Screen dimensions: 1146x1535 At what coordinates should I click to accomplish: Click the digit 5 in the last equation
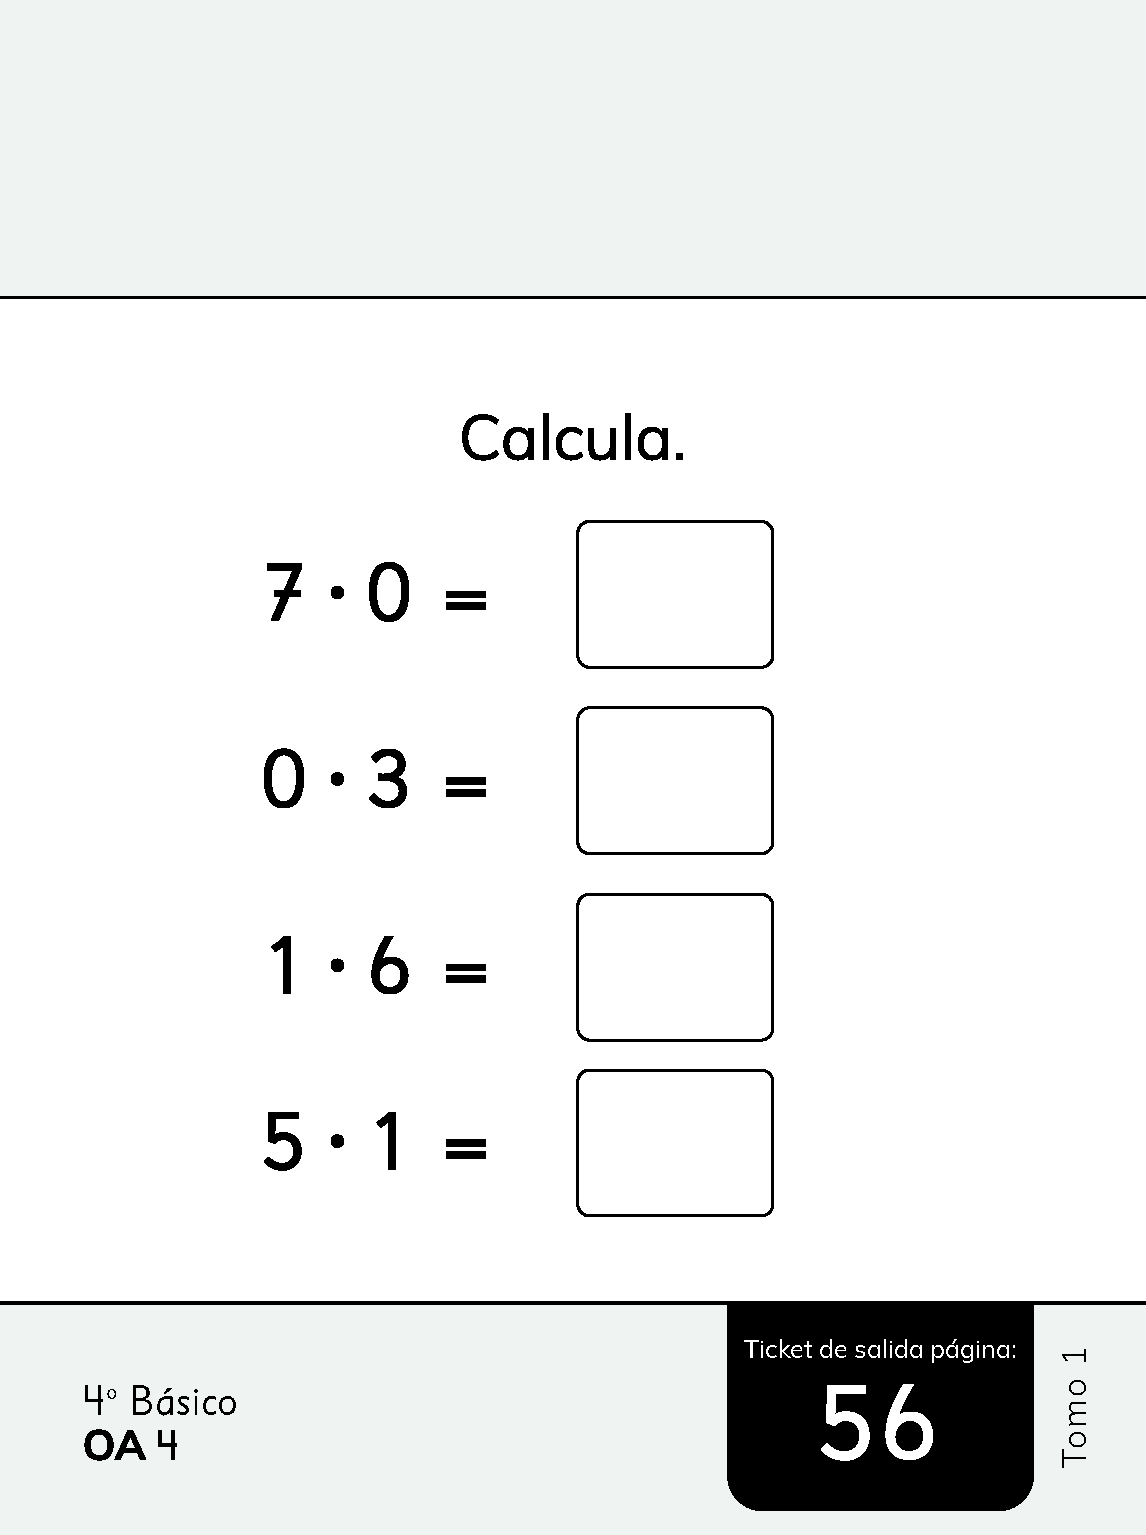[x=283, y=1141]
